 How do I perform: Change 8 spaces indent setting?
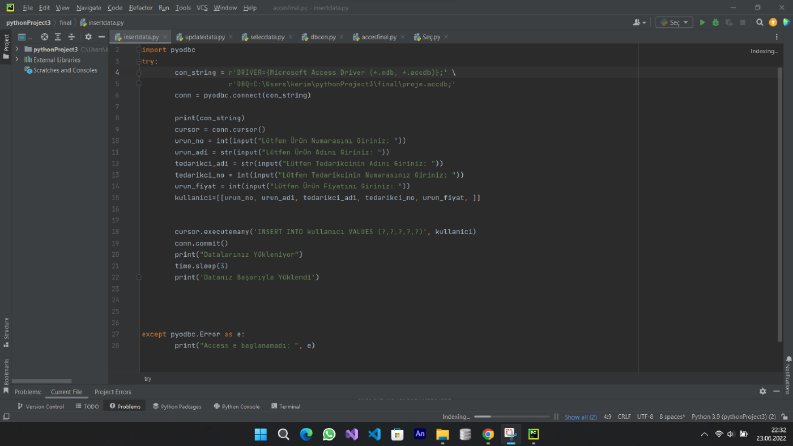(672, 417)
